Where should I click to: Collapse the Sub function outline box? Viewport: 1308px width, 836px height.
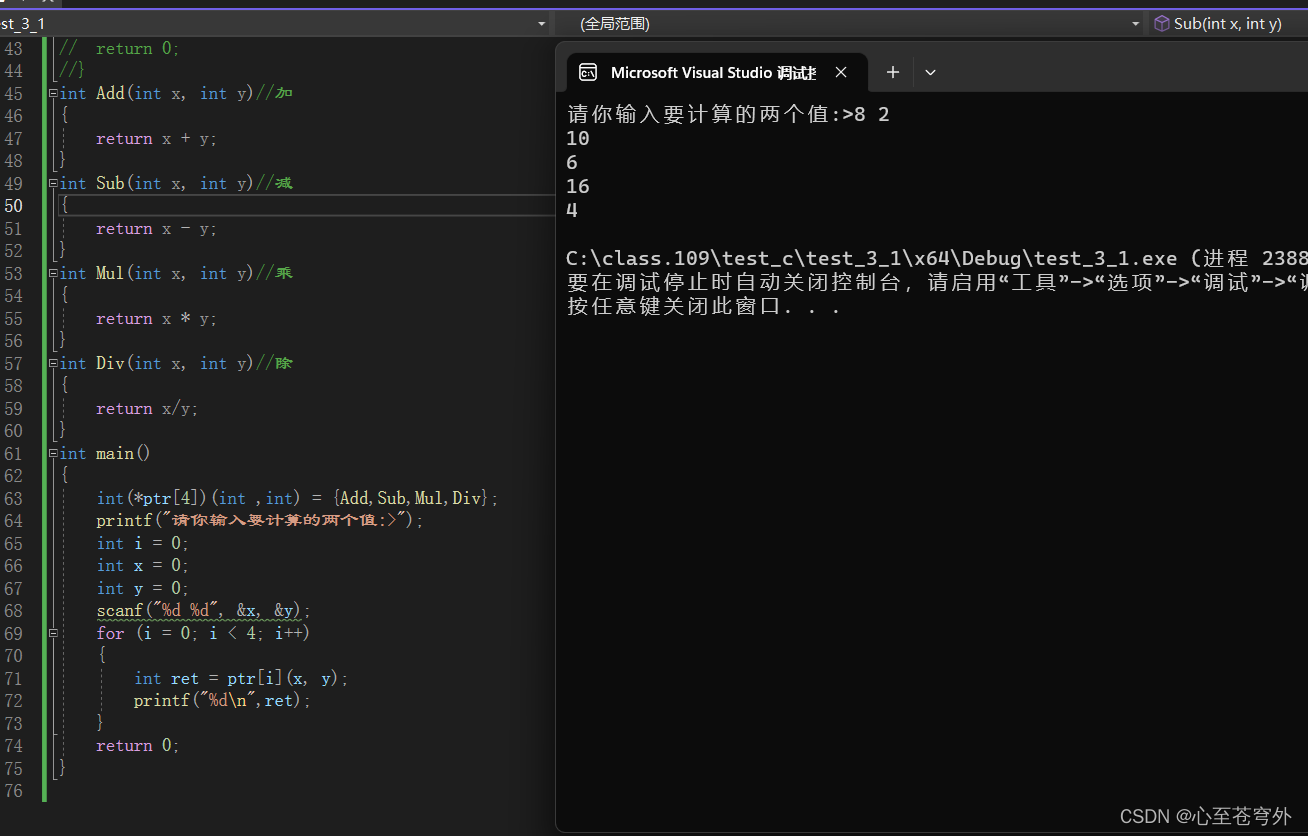[54, 183]
